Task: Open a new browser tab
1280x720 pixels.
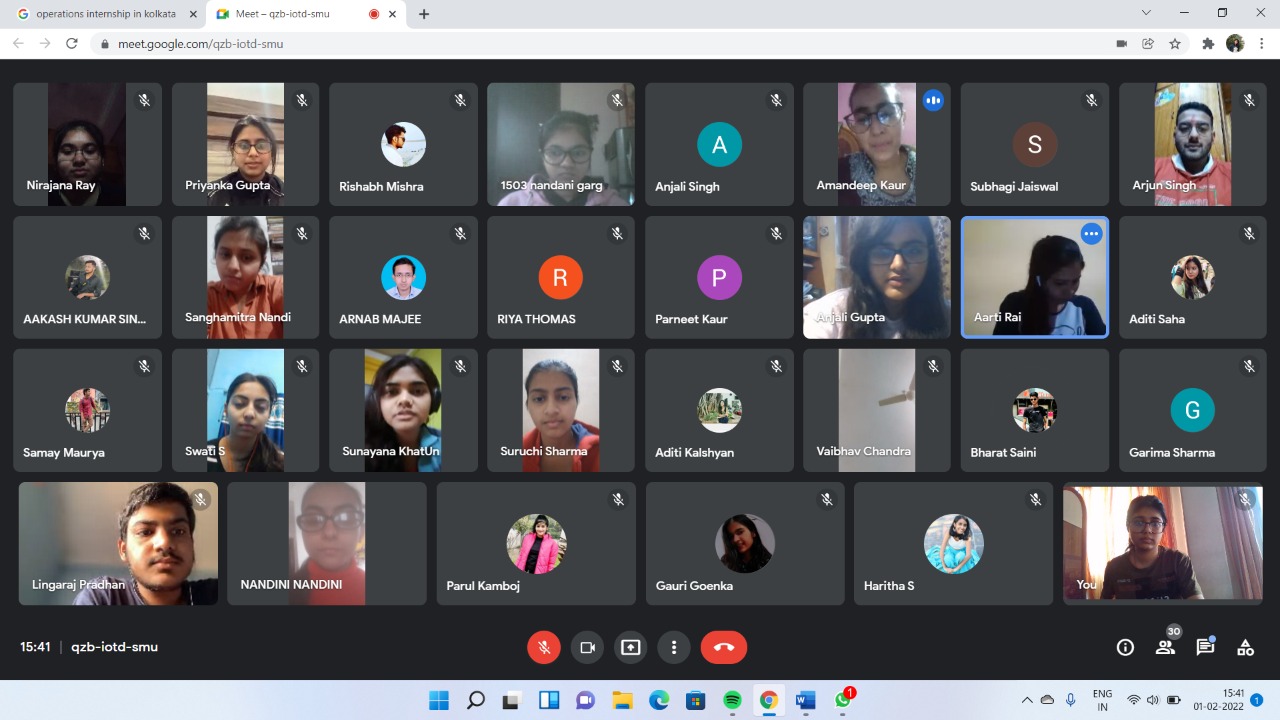Action: pos(424,14)
